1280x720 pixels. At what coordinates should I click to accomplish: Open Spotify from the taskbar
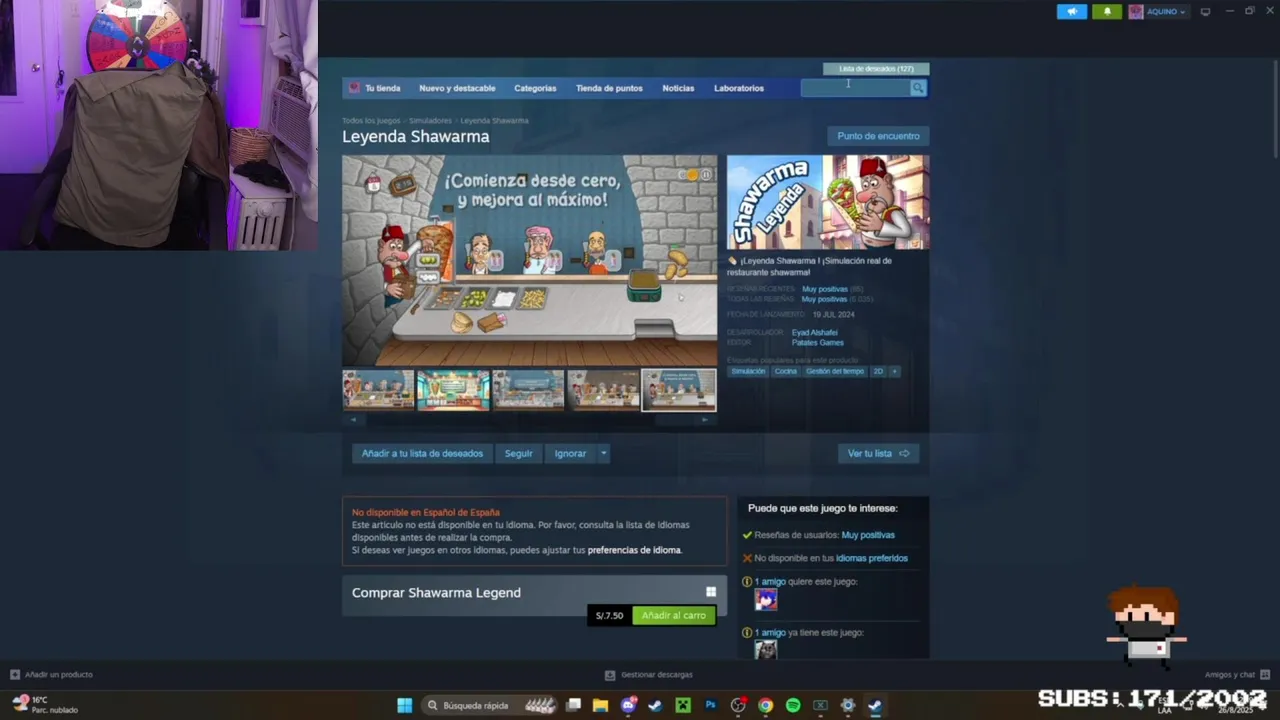pos(793,705)
